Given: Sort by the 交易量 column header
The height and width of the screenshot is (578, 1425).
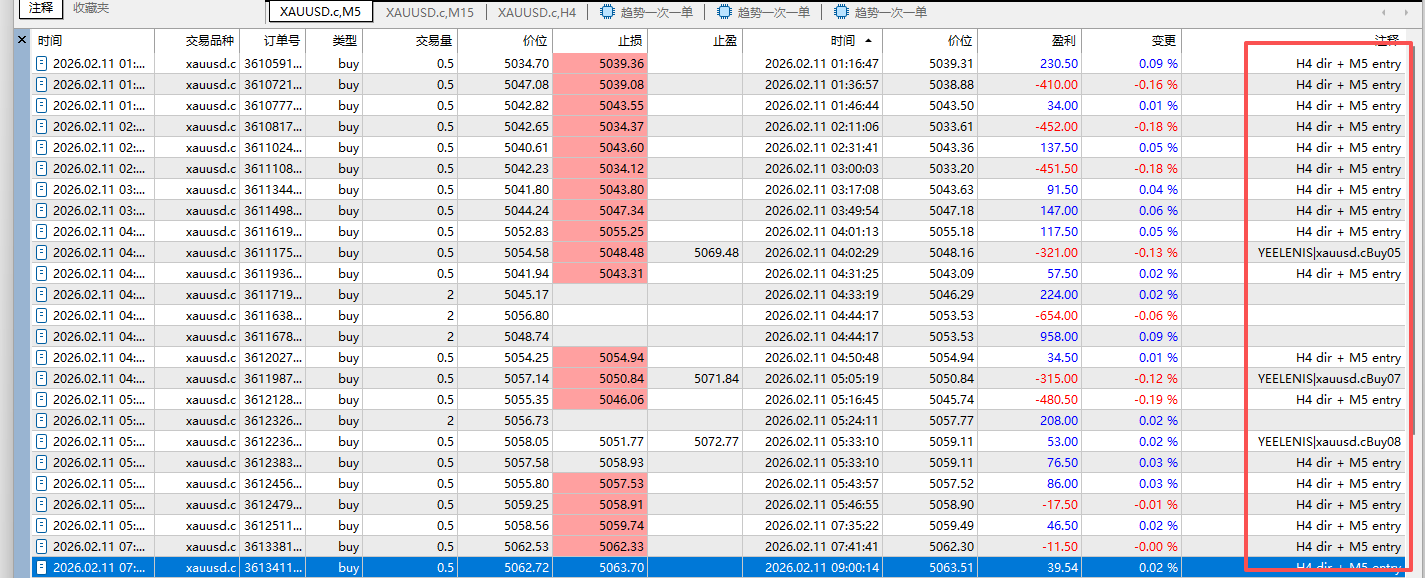Looking at the screenshot, I should (x=410, y=41).
